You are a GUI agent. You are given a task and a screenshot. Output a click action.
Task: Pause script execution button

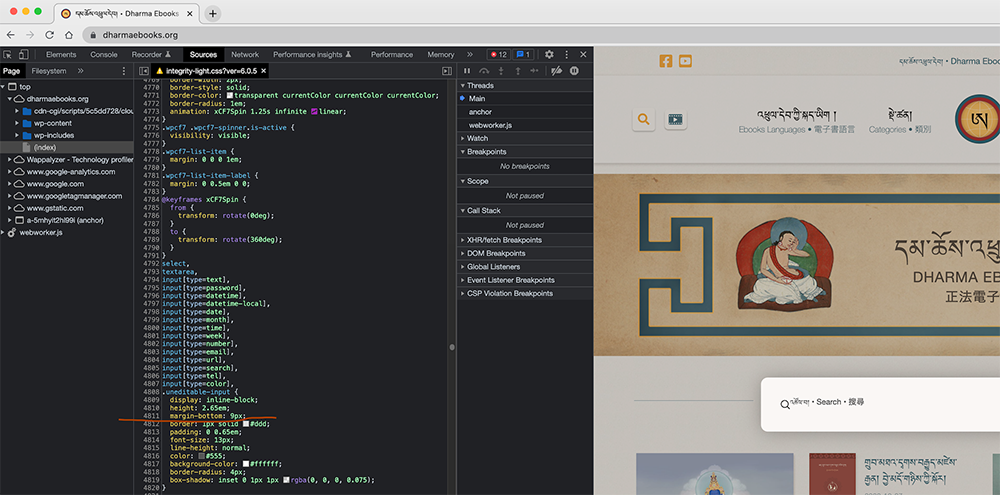click(467, 71)
